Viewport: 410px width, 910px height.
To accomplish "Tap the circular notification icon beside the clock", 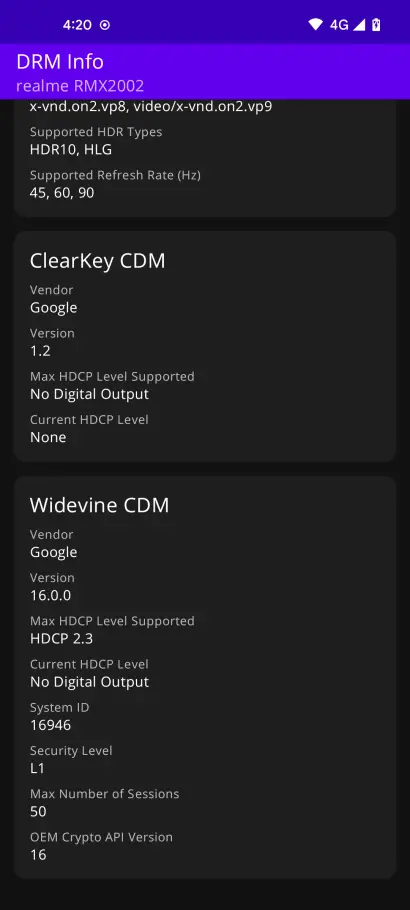I will coord(105,25).
